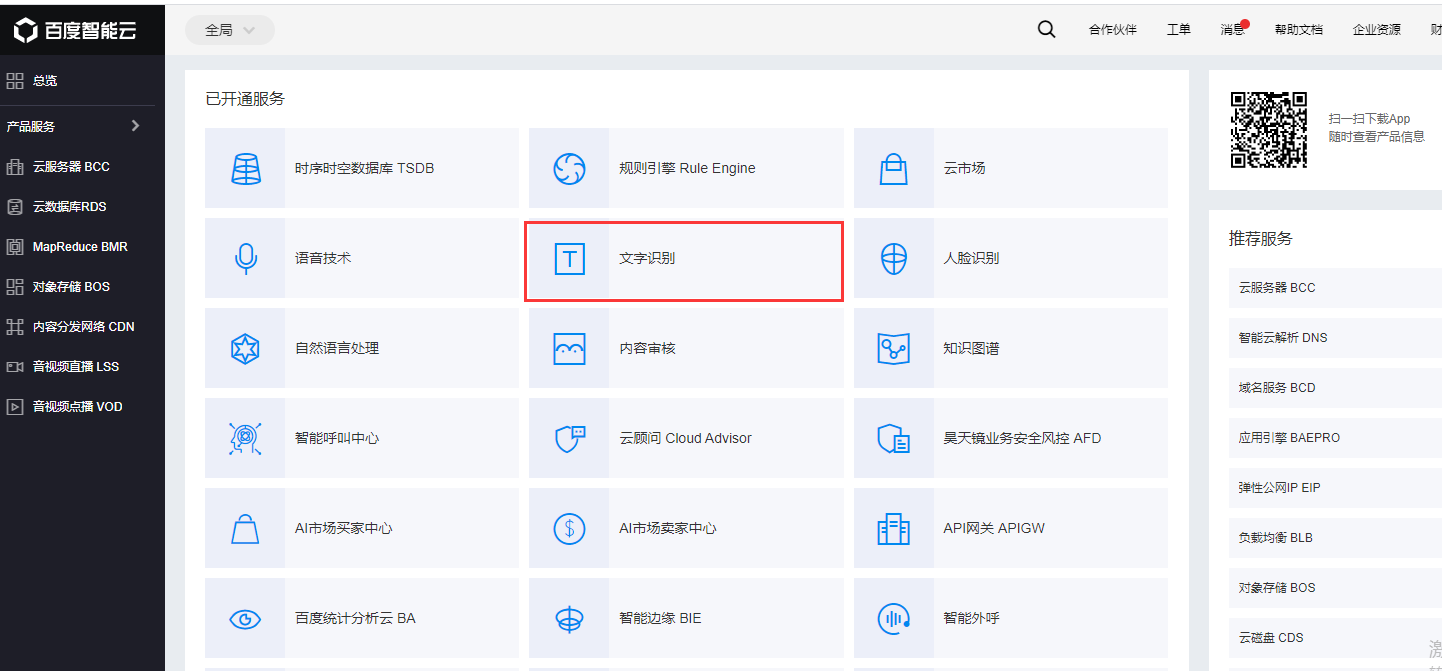Click the 文字识别 T icon

tap(569, 258)
